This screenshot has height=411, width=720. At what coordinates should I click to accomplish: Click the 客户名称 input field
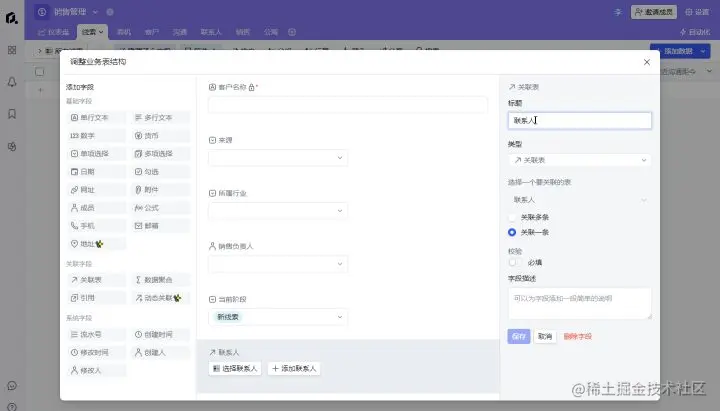348,105
